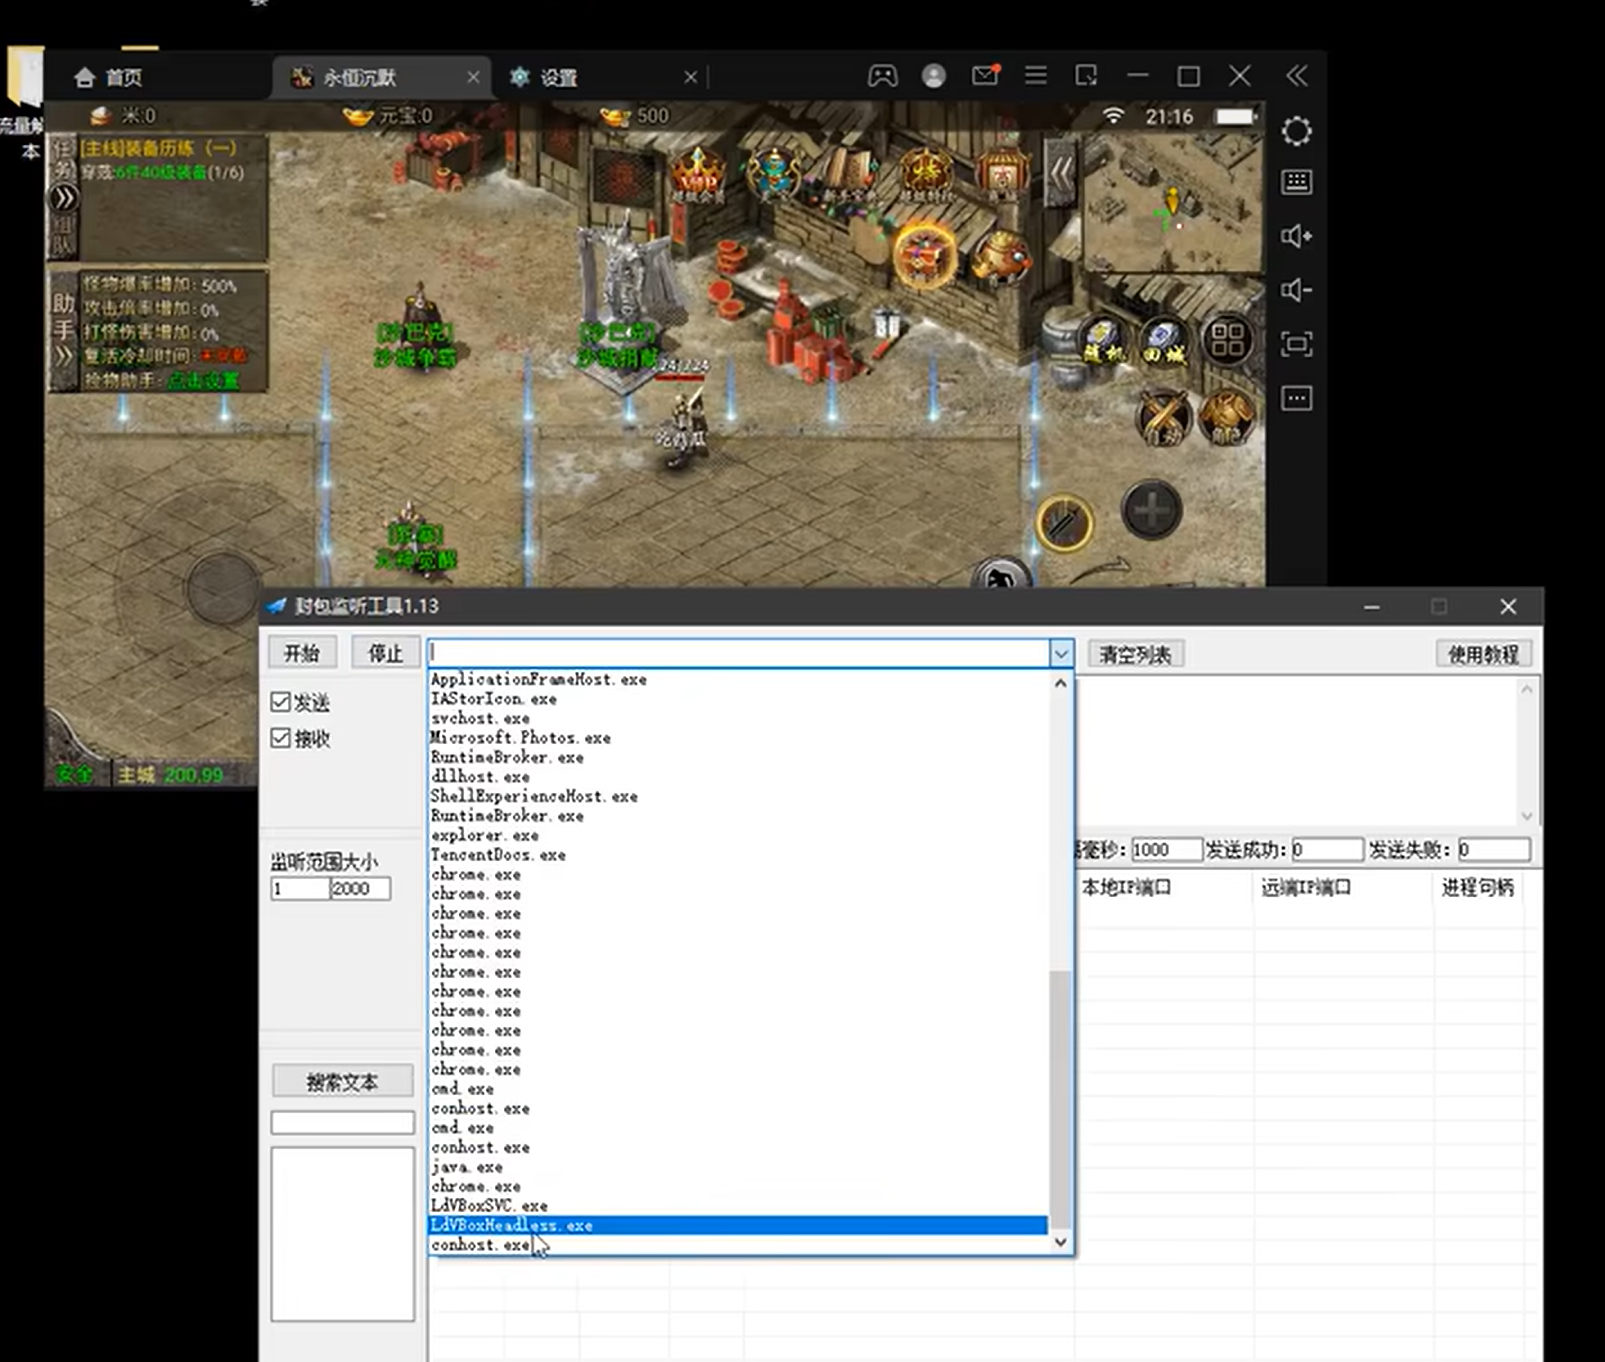Click the volume down icon in emulator sidebar

tap(1297, 290)
